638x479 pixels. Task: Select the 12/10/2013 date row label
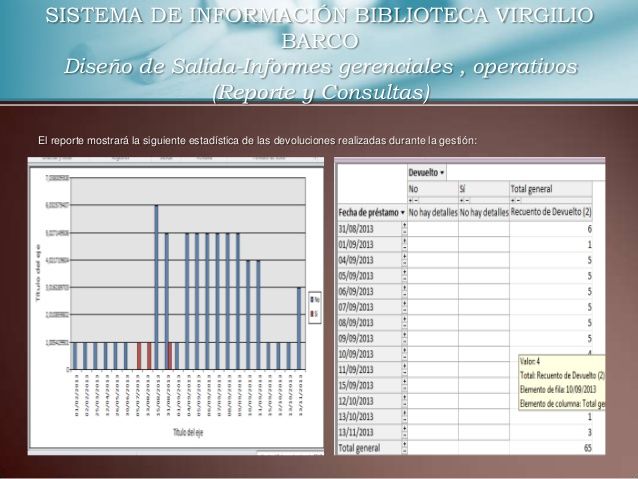point(356,401)
